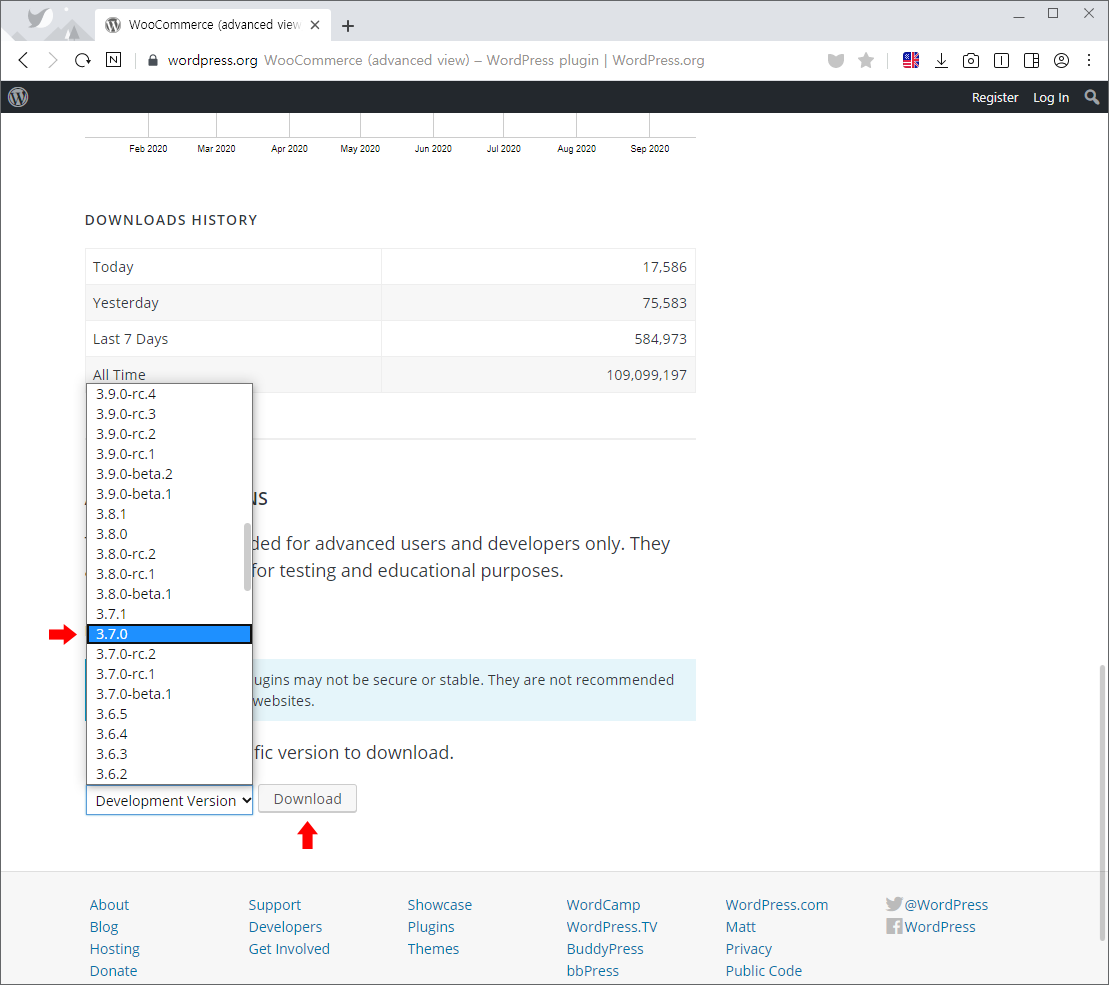This screenshot has width=1109, height=985.
Task: Open the Developers footer link
Action: [x=285, y=926]
